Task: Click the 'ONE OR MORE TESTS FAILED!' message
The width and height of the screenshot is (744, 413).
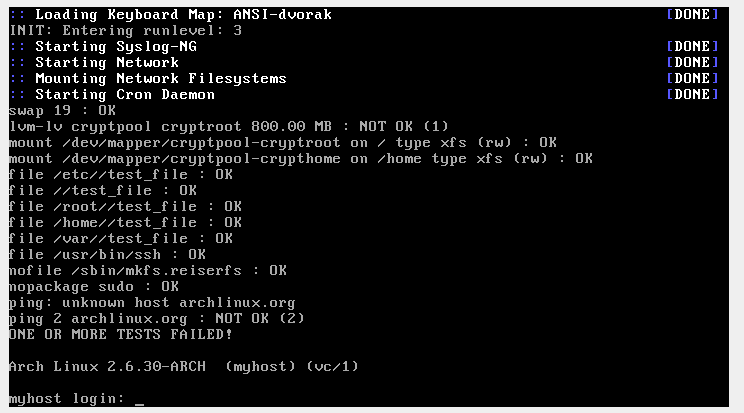Action: pyautogui.click(x=120, y=334)
